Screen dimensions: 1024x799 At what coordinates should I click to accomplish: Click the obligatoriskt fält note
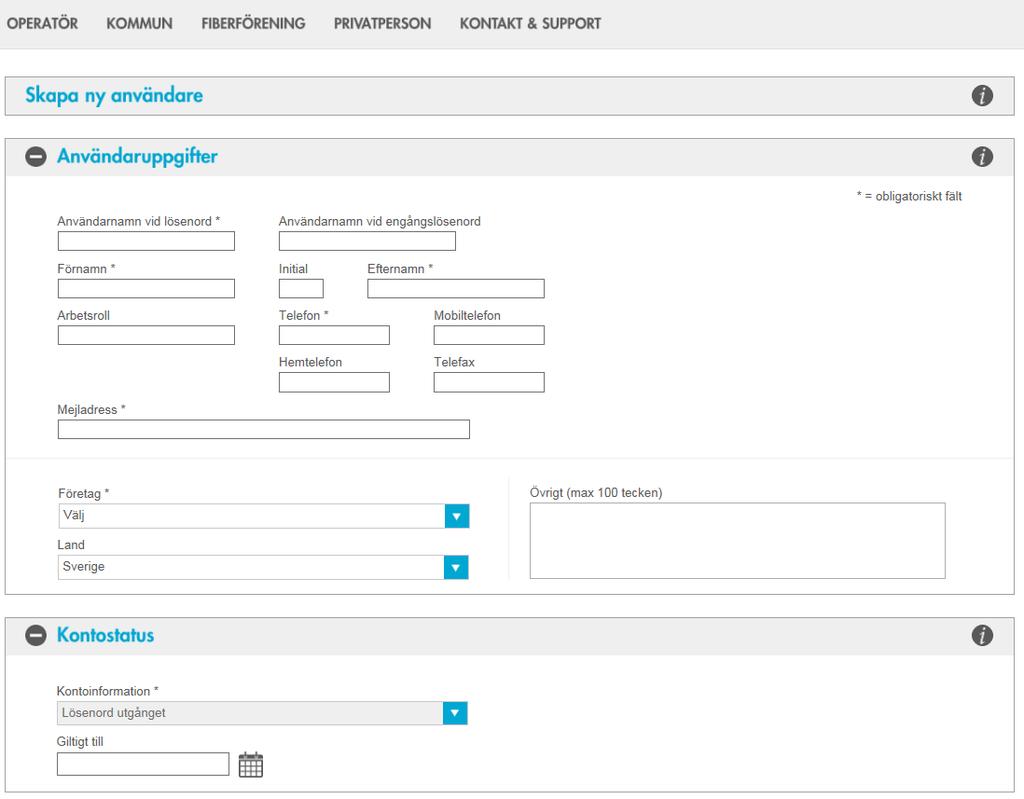click(909, 196)
